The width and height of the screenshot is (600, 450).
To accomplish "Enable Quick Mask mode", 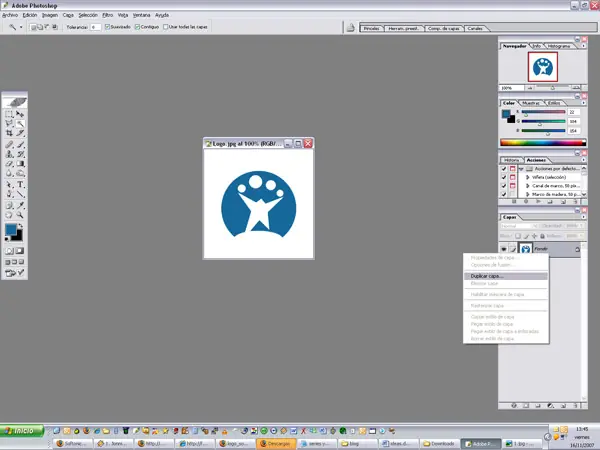I will [20, 251].
